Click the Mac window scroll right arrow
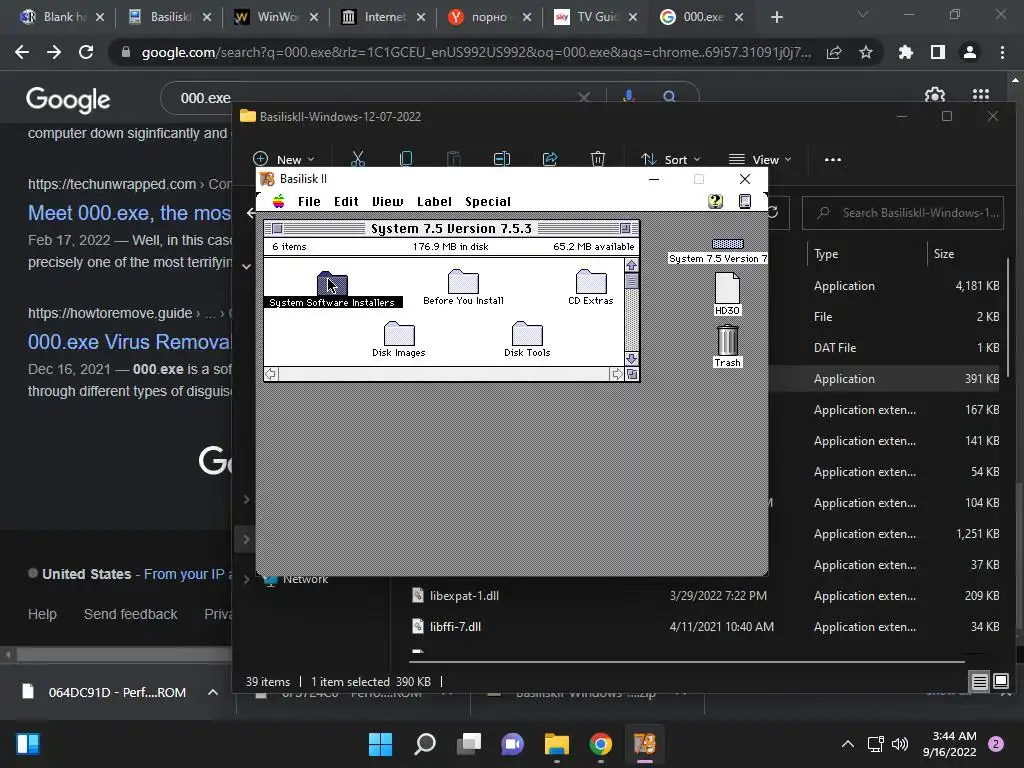1024x768 pixels. point(617,374)
